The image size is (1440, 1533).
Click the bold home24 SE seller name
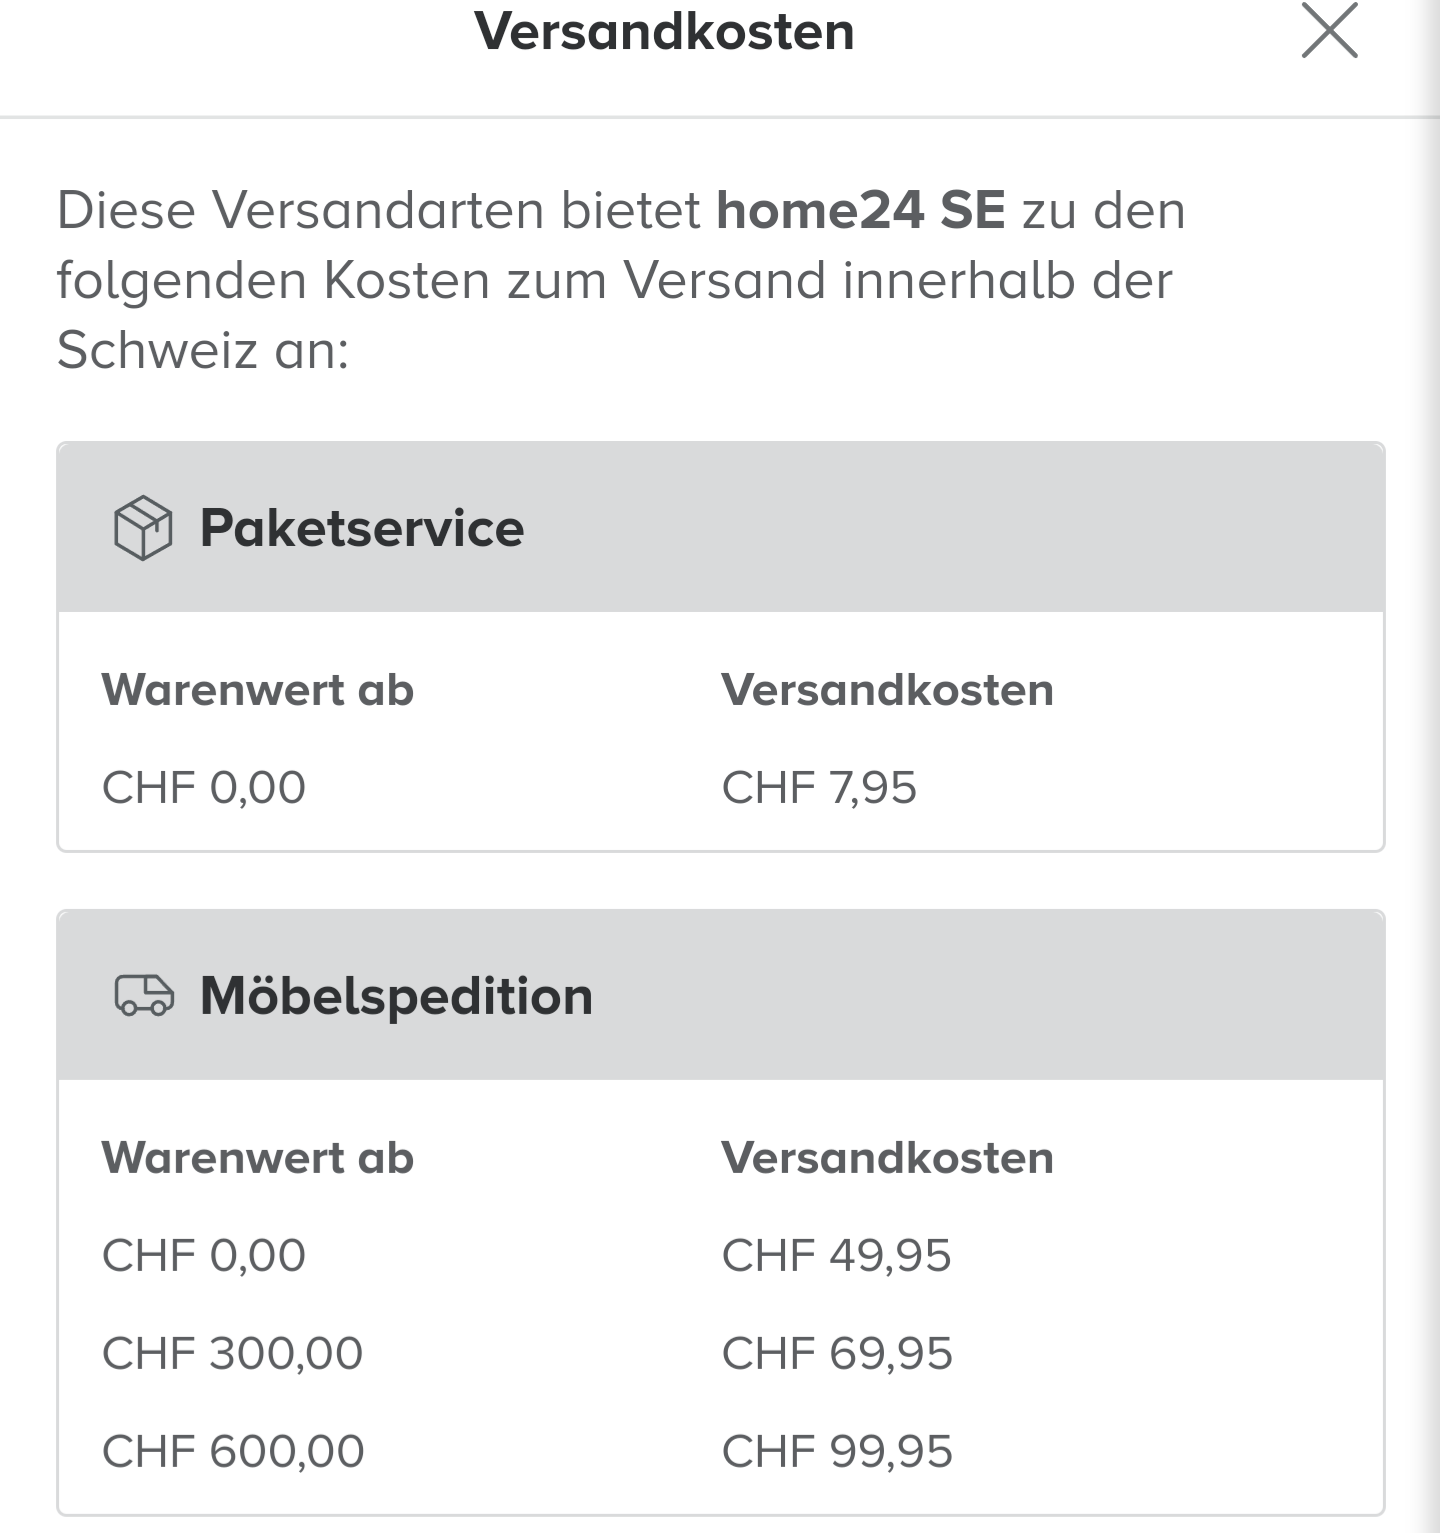coord(860,211)
